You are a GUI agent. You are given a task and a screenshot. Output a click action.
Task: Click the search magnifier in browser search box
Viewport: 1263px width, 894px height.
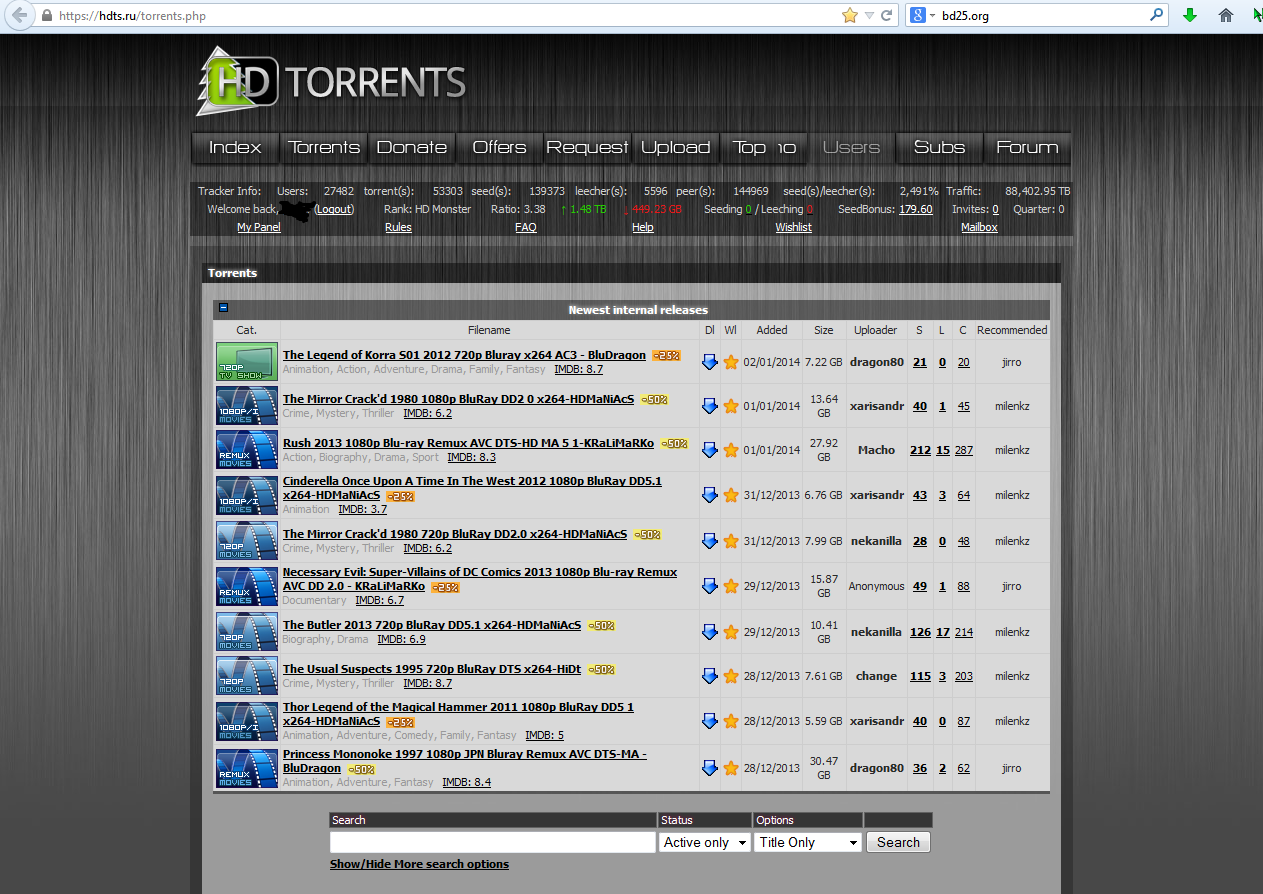[x=1157, y=15]
